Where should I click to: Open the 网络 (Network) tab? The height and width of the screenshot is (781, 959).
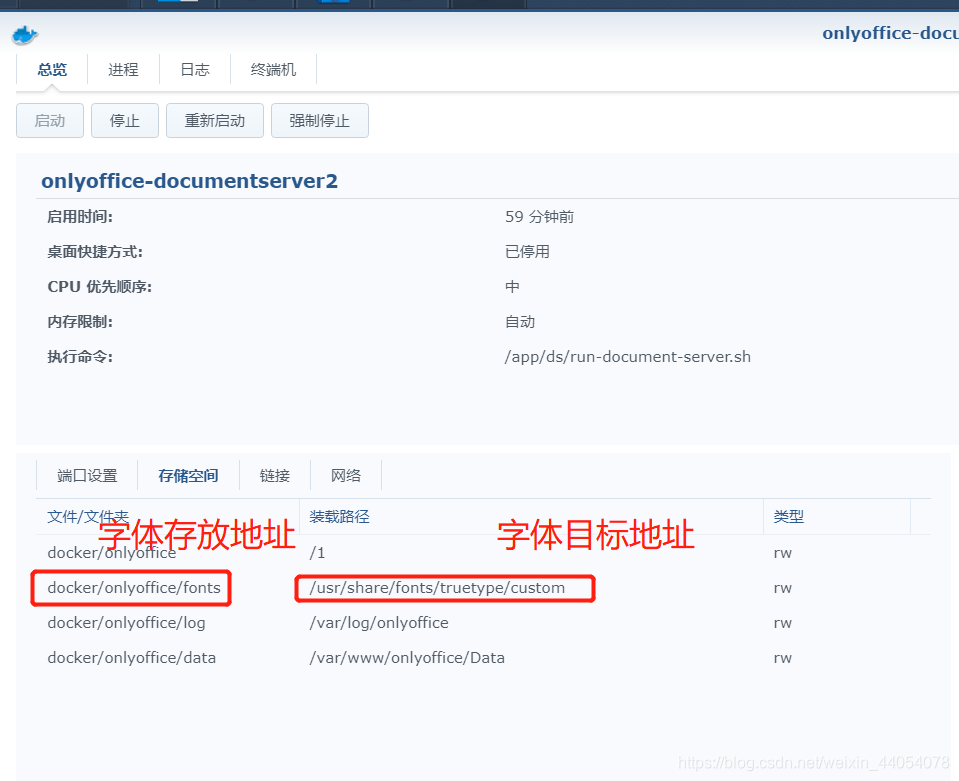(345, 475)
